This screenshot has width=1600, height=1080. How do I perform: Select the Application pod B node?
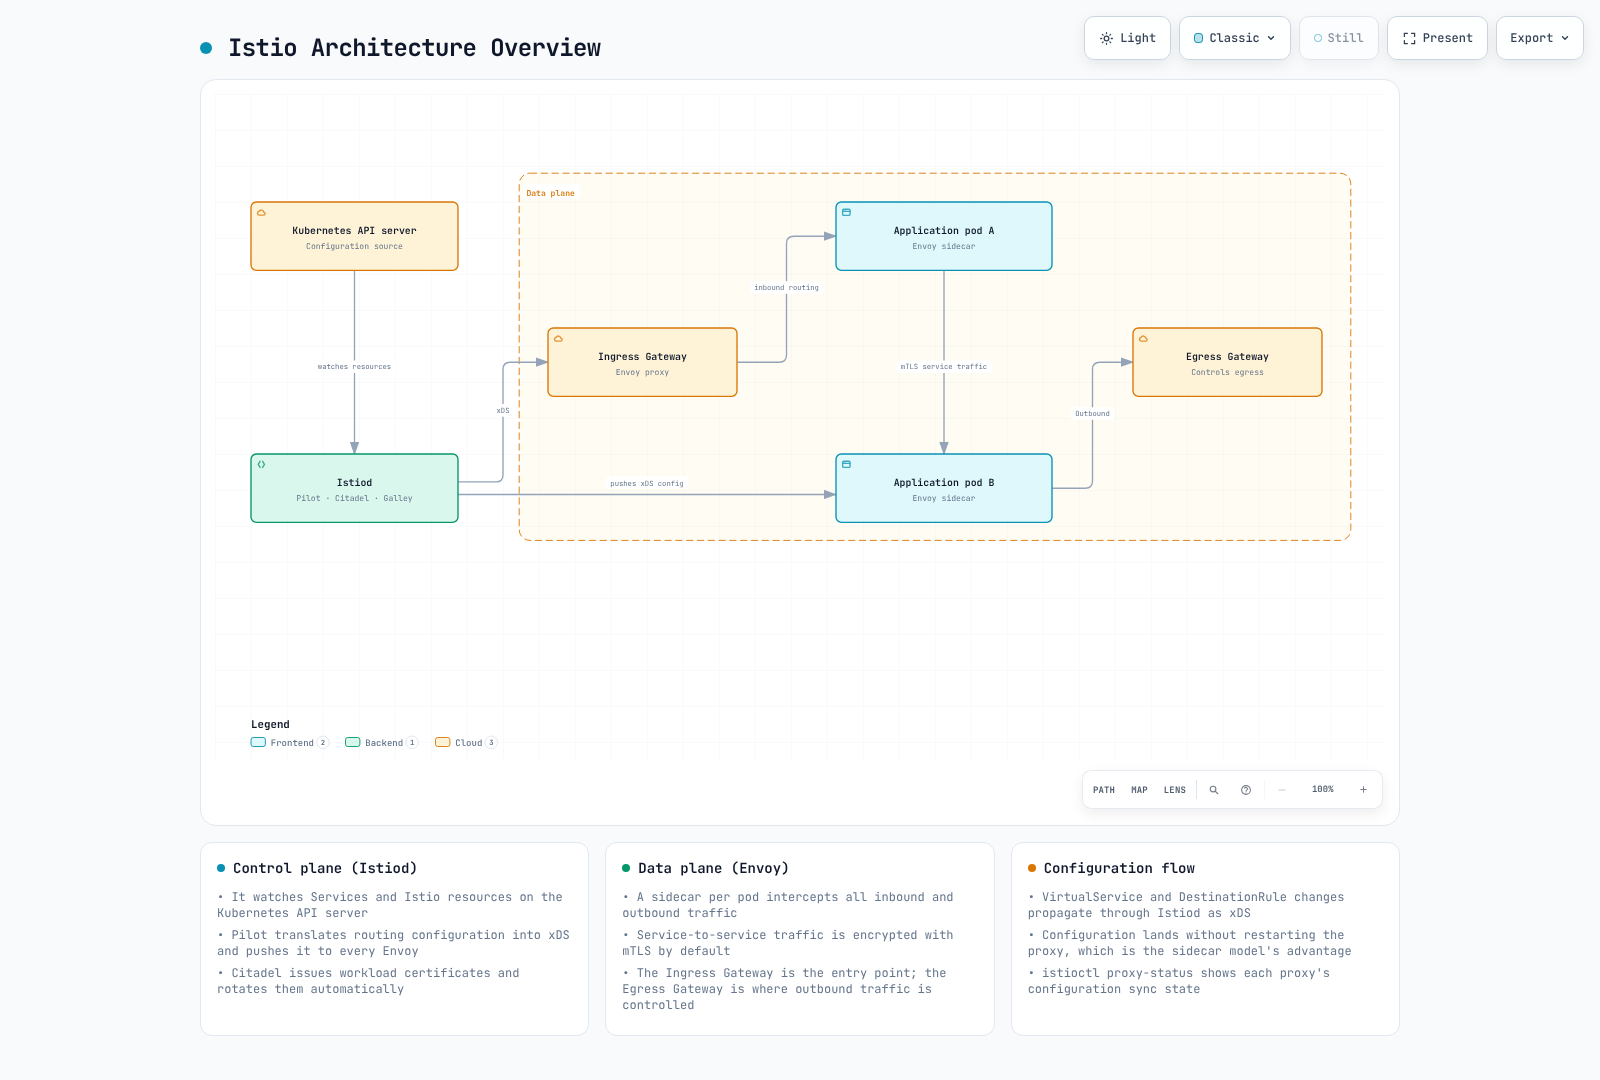pos(944,488)
